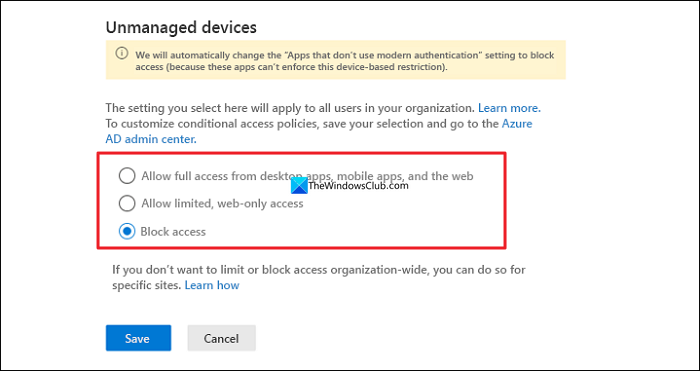
Task: Open the Azure AD admin center link
Action: coord(319,131)
